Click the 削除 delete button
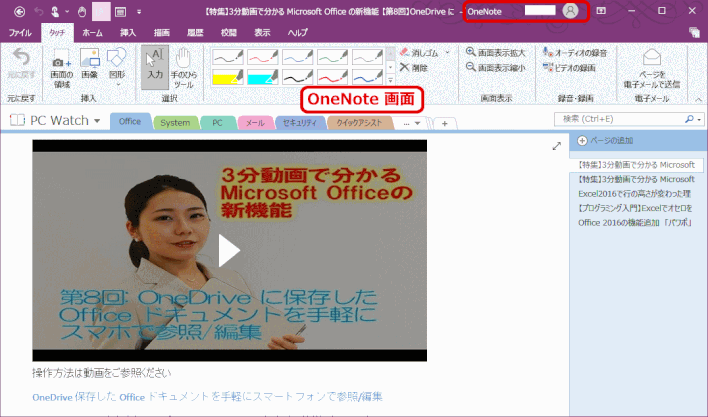Viewport: 708px width, 417px height. click(x=414, y=68)
